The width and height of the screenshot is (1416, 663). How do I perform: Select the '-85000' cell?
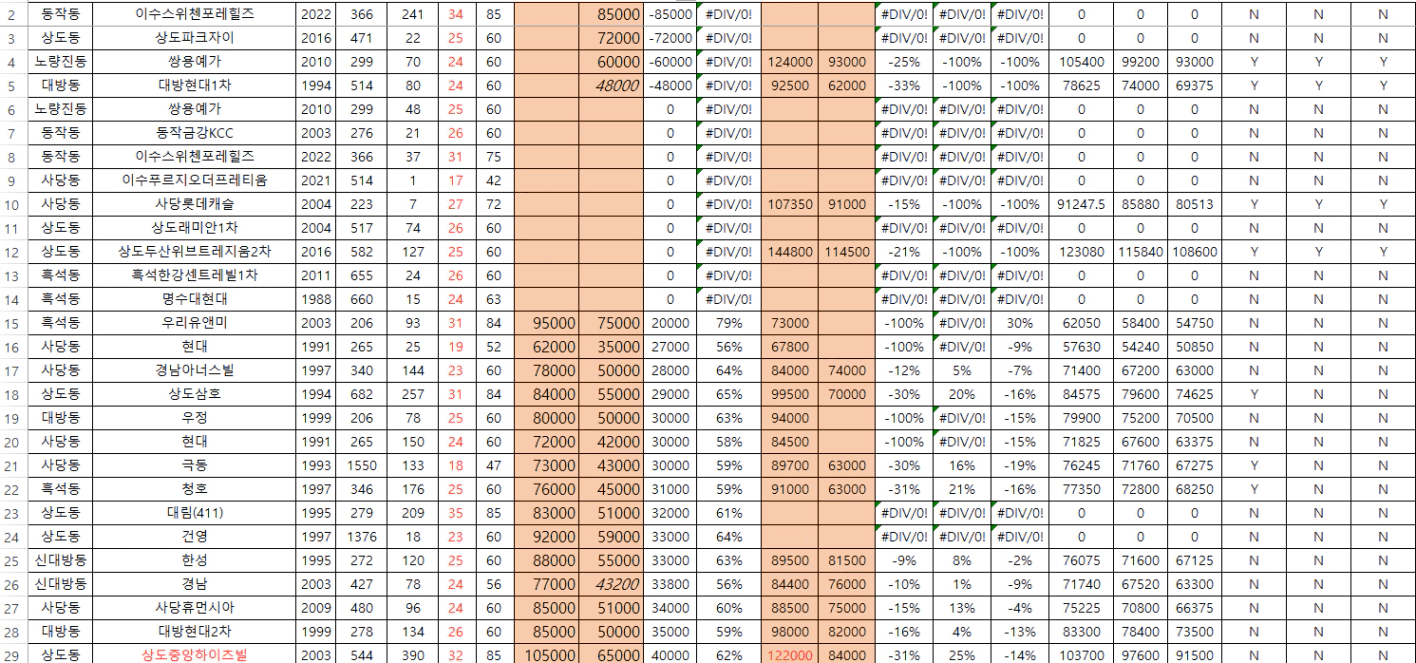pyautogui.click(x=670, y=17)
